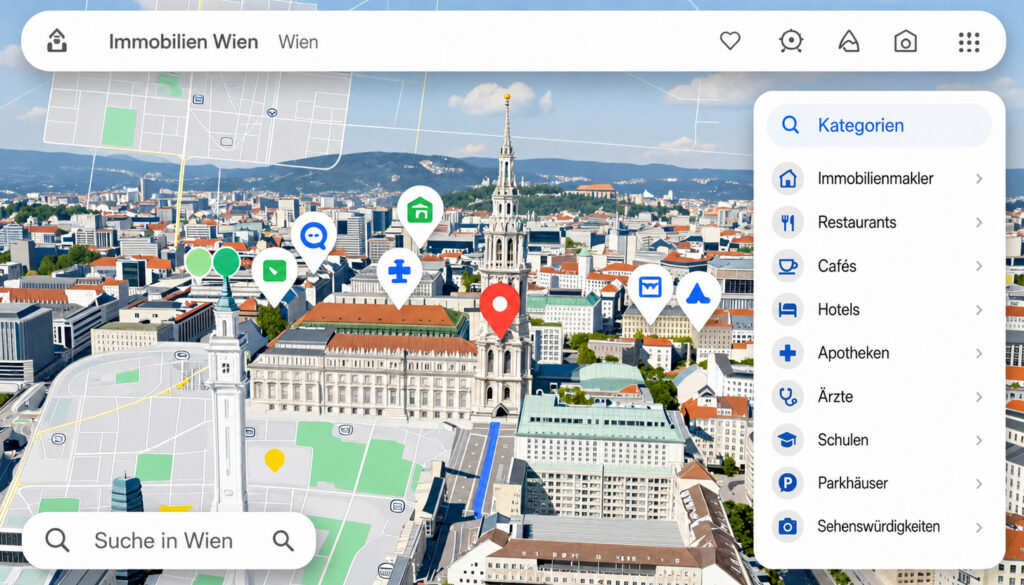The image size is (1024, 585).
Task: Expand Apotheken chevron
Action: pos(979,353)
